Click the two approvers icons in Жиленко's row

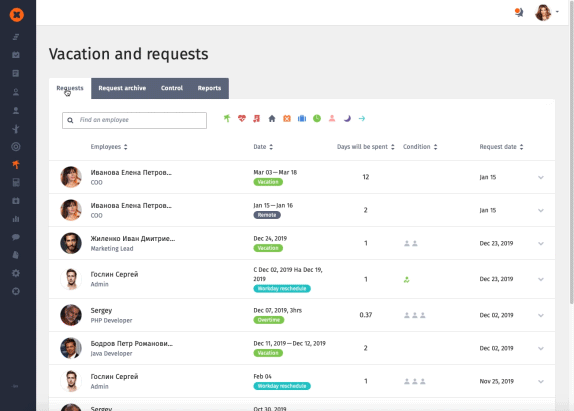pyautogui.click(x=411, y=243)
